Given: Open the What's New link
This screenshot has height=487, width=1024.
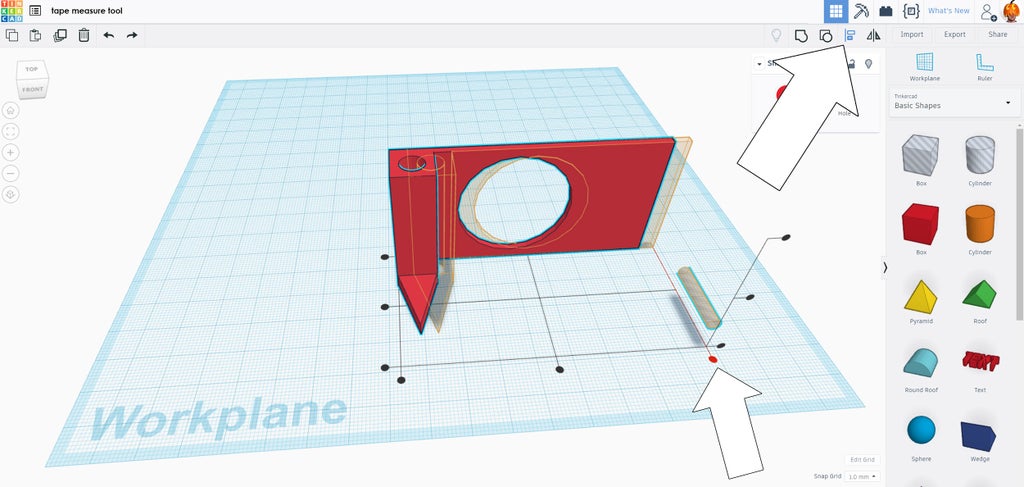Looking at the screenshot, I should (948, 11).
